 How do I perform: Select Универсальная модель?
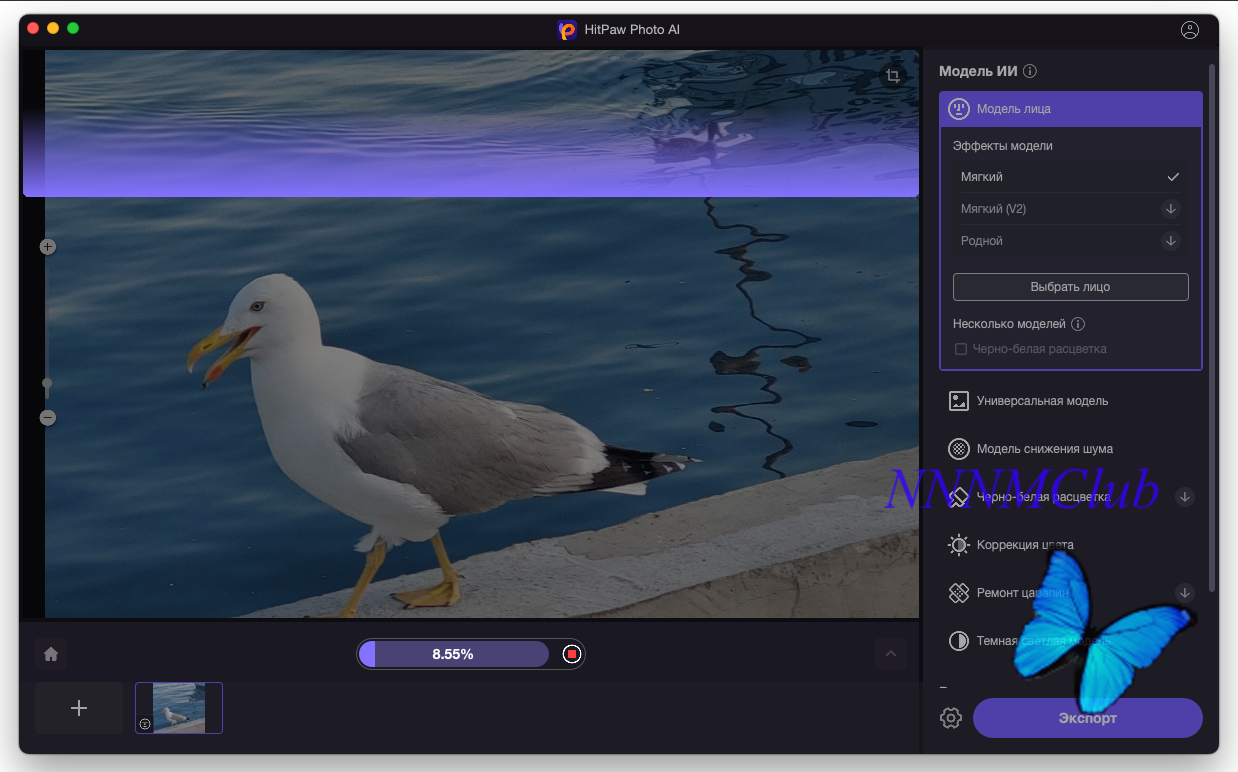1042,401
